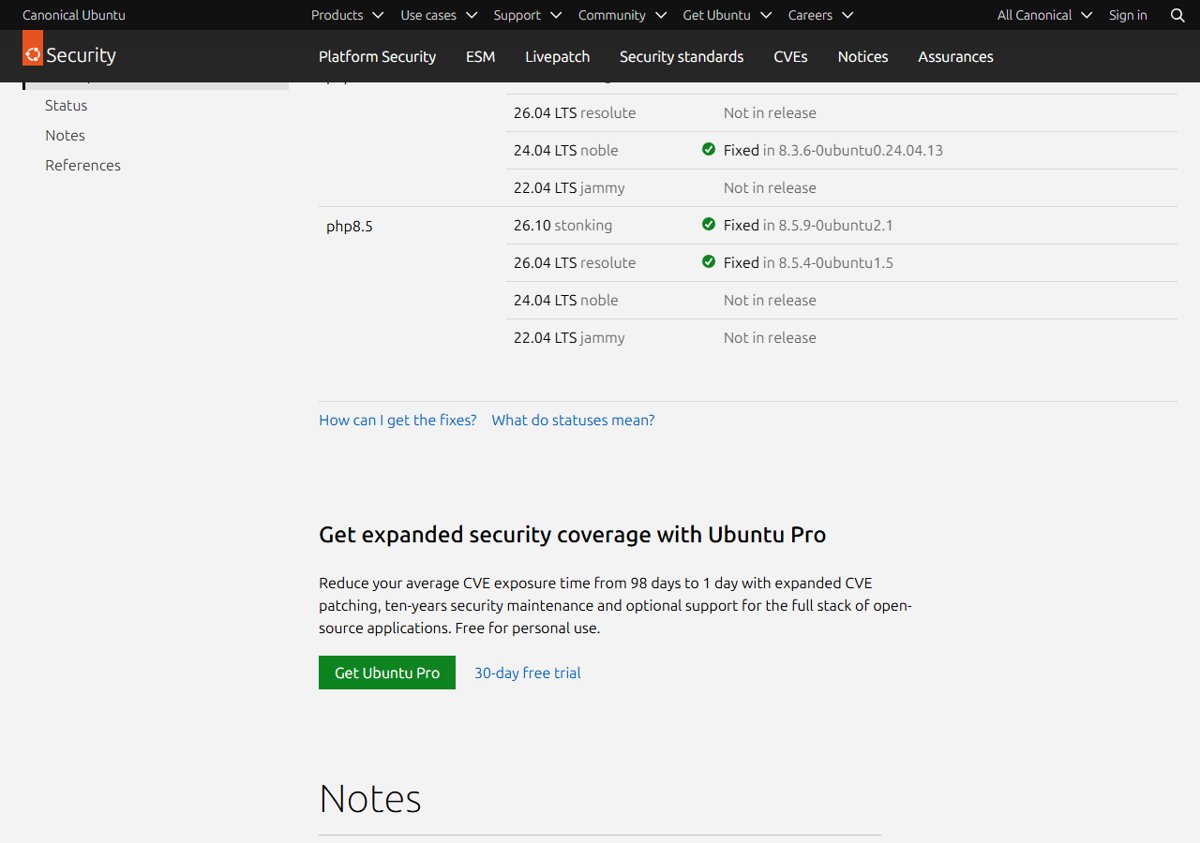Viewport: 1200px width, 843px height.
Task: Open the Community dropdown menu
Action: 622,15
